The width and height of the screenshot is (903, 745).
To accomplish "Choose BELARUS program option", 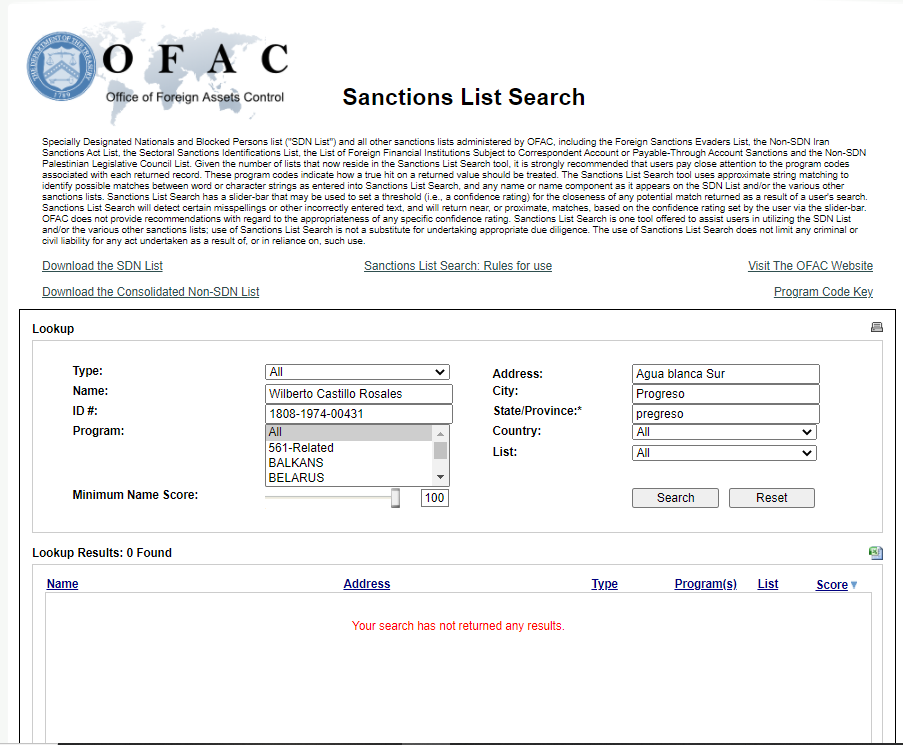I will click(296, 478).
